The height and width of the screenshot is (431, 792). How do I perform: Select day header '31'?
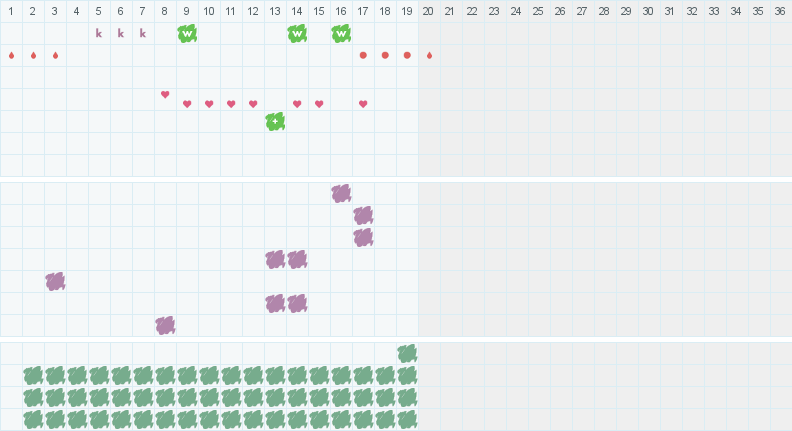[670, 11]
